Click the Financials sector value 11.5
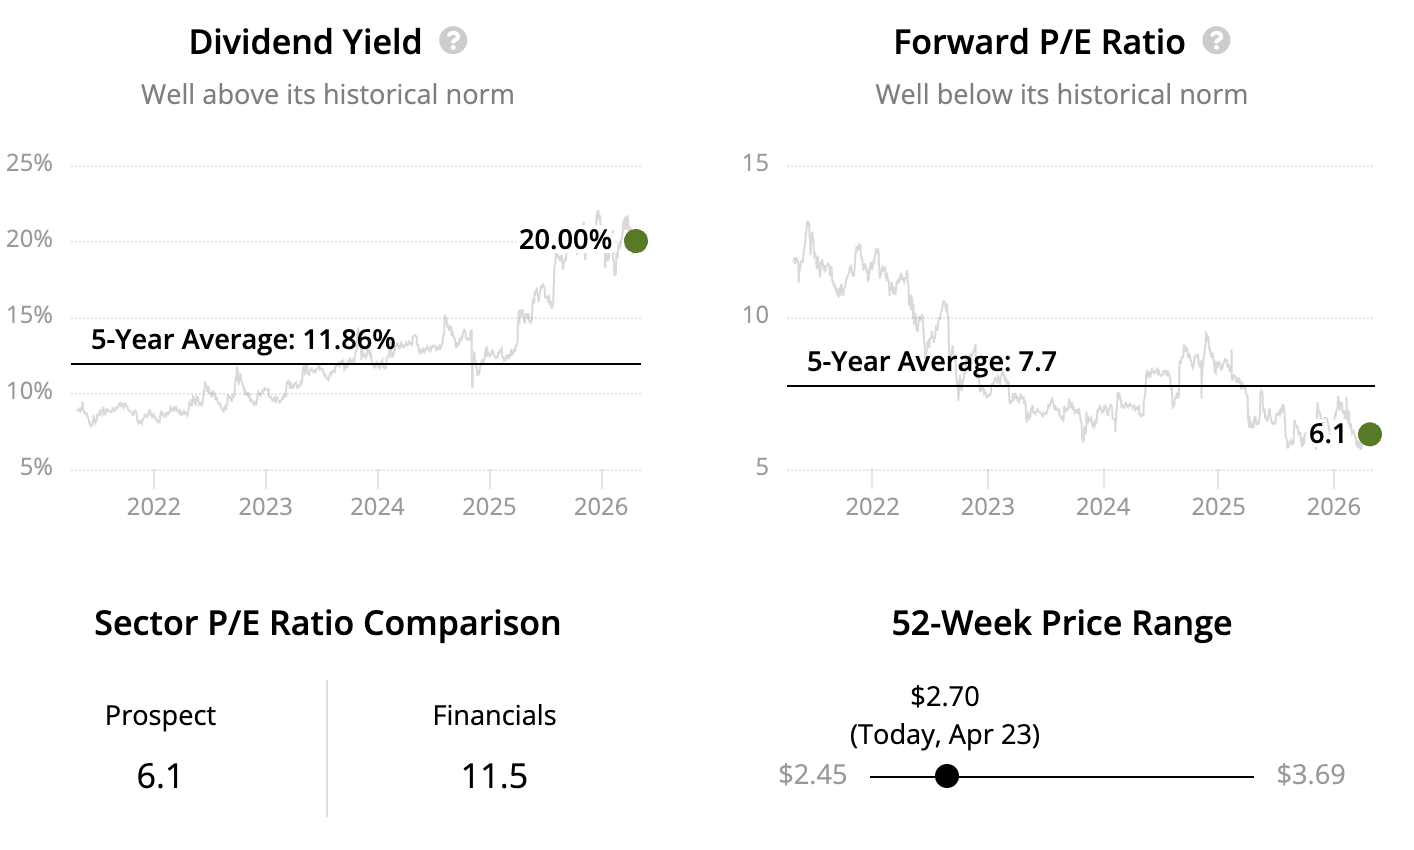1414x850 pixels. (x=494, y=776)
